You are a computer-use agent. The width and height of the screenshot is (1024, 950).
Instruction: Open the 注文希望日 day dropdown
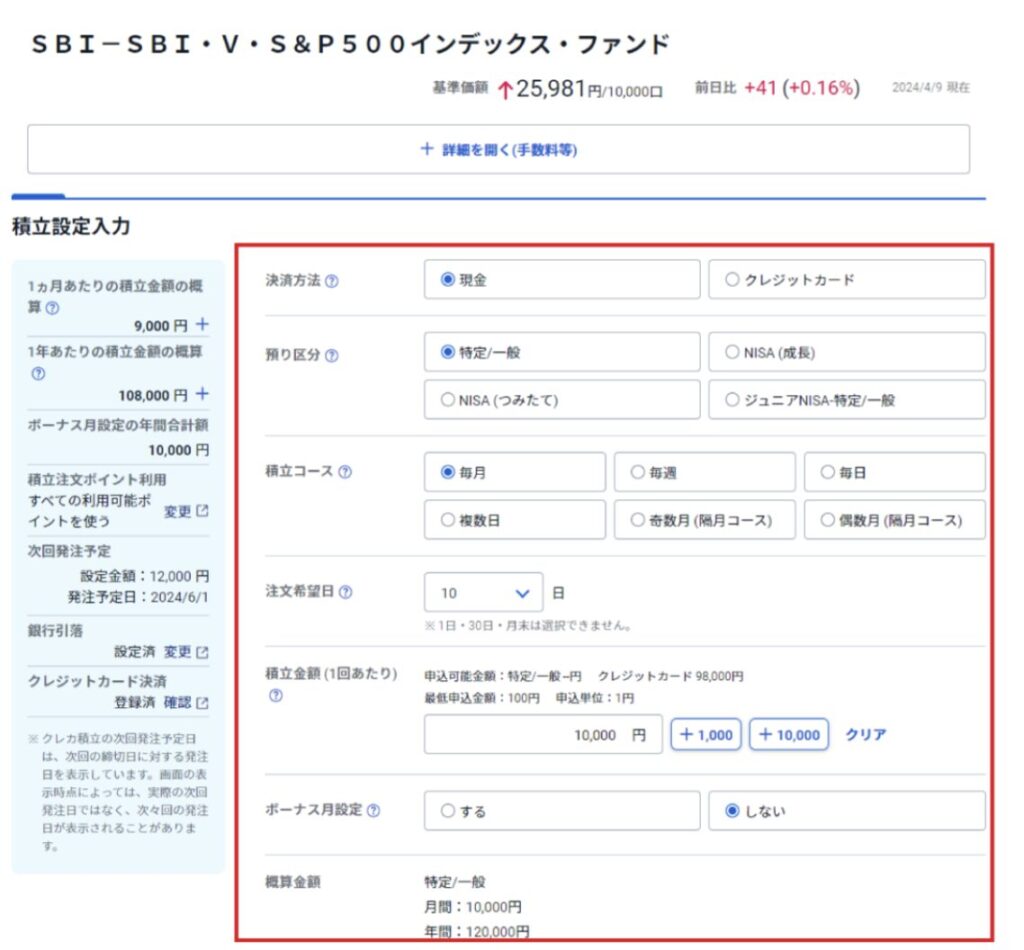pyautogui.click(x=483, y=593)
